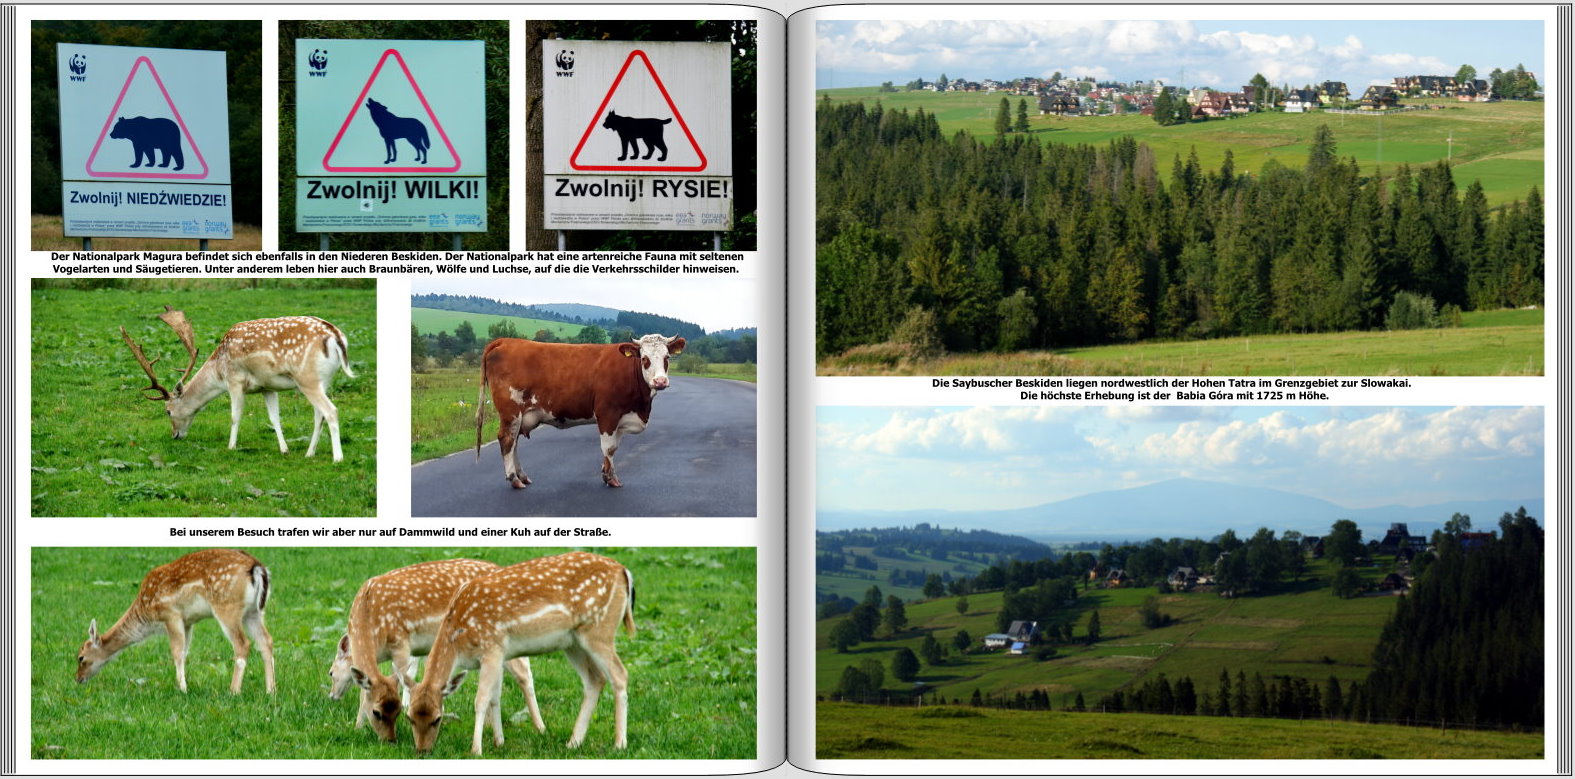This screenshot has height=779, width=1575.
Task: Open the hilltop village landscape photo
Action: (x=1179, y=197)
